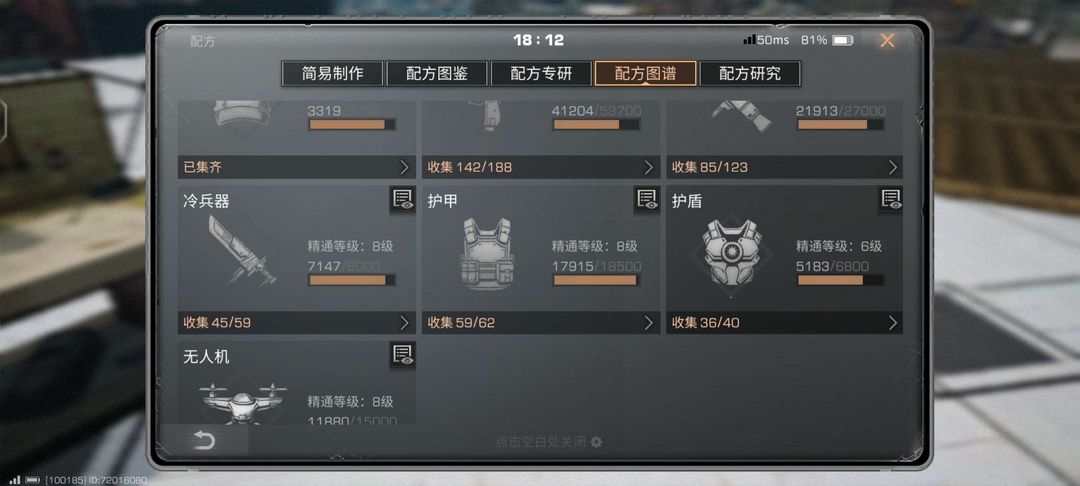Click the combat knife weapon image

pyautogui.click(x=242, y=251)
